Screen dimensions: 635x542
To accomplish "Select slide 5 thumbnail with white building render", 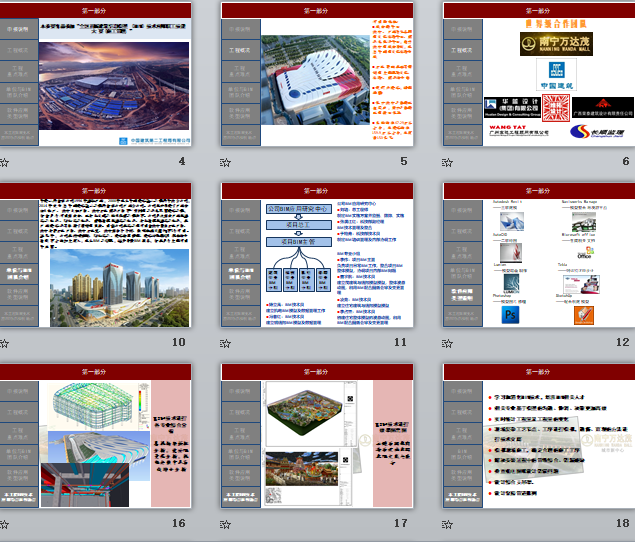I will [x=317, y=74].
